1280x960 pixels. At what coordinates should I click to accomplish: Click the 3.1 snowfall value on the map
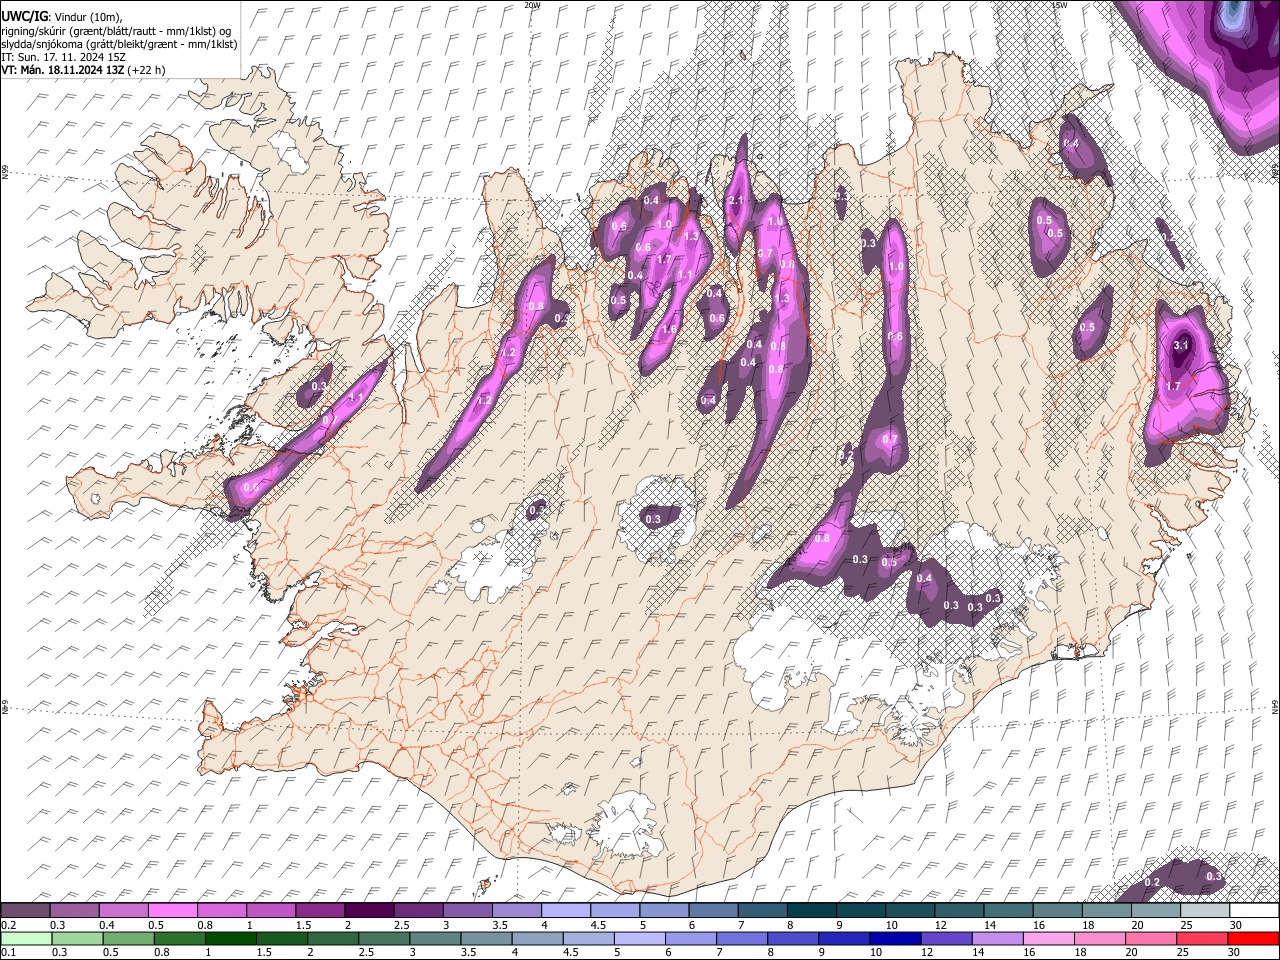(x=1181, y=345)
